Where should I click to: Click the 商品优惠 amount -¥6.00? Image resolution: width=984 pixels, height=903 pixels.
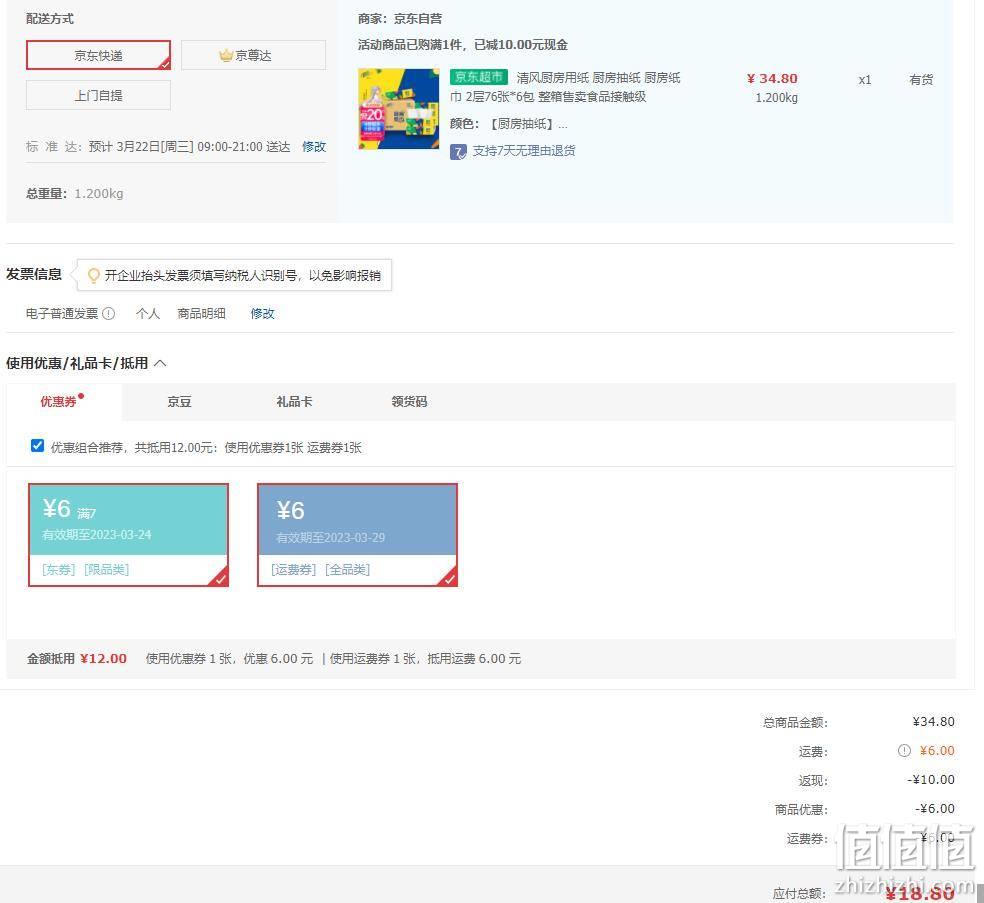935,809
